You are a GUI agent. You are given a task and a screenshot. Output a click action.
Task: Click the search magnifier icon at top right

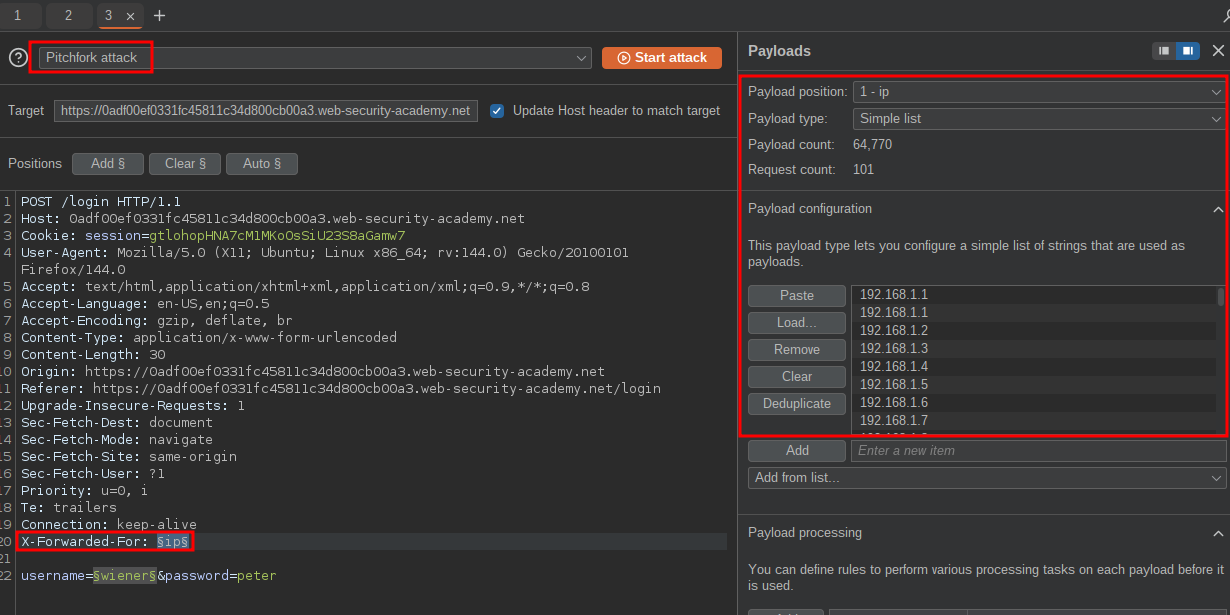1224,16
